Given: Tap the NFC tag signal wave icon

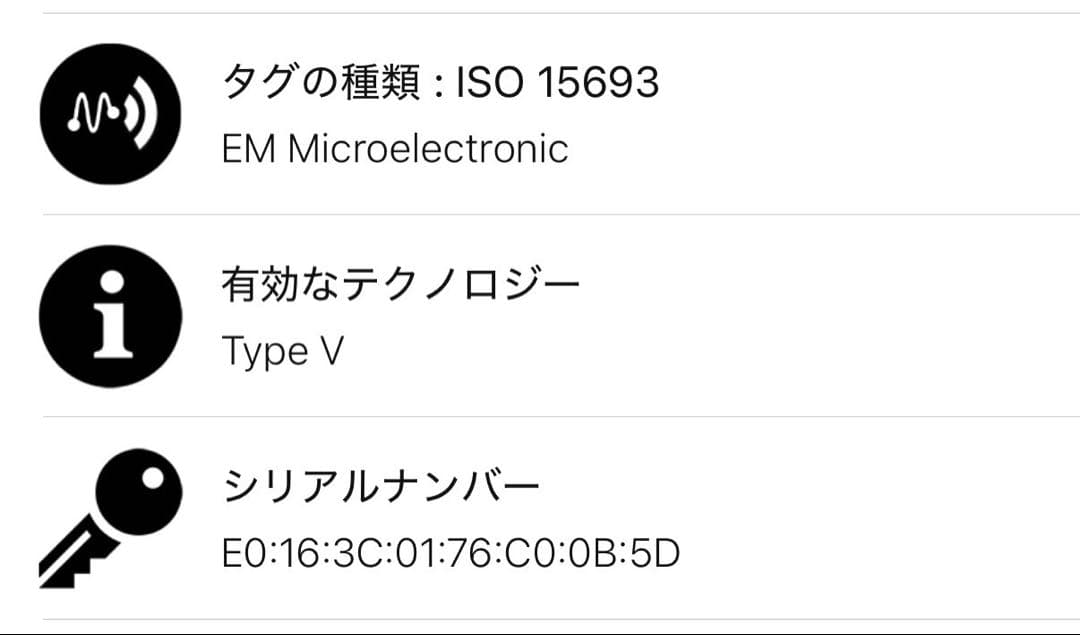Looking at the screenshot, I should pos(110,114).
